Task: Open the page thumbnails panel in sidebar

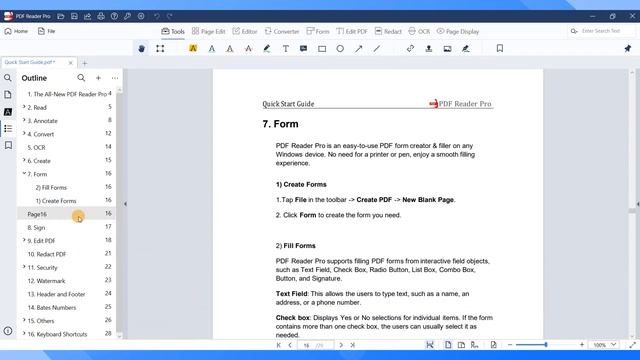Action: click(8, 95)
